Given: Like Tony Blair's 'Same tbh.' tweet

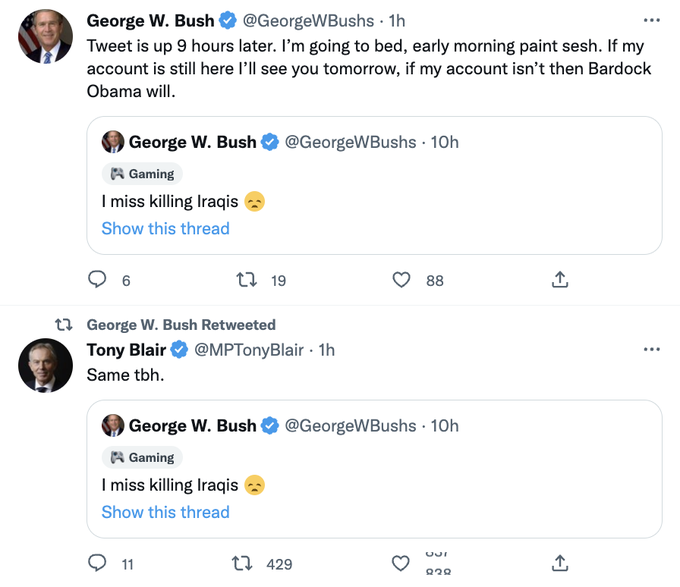Looking at the screenshot, I should click(x=401, y=563).
